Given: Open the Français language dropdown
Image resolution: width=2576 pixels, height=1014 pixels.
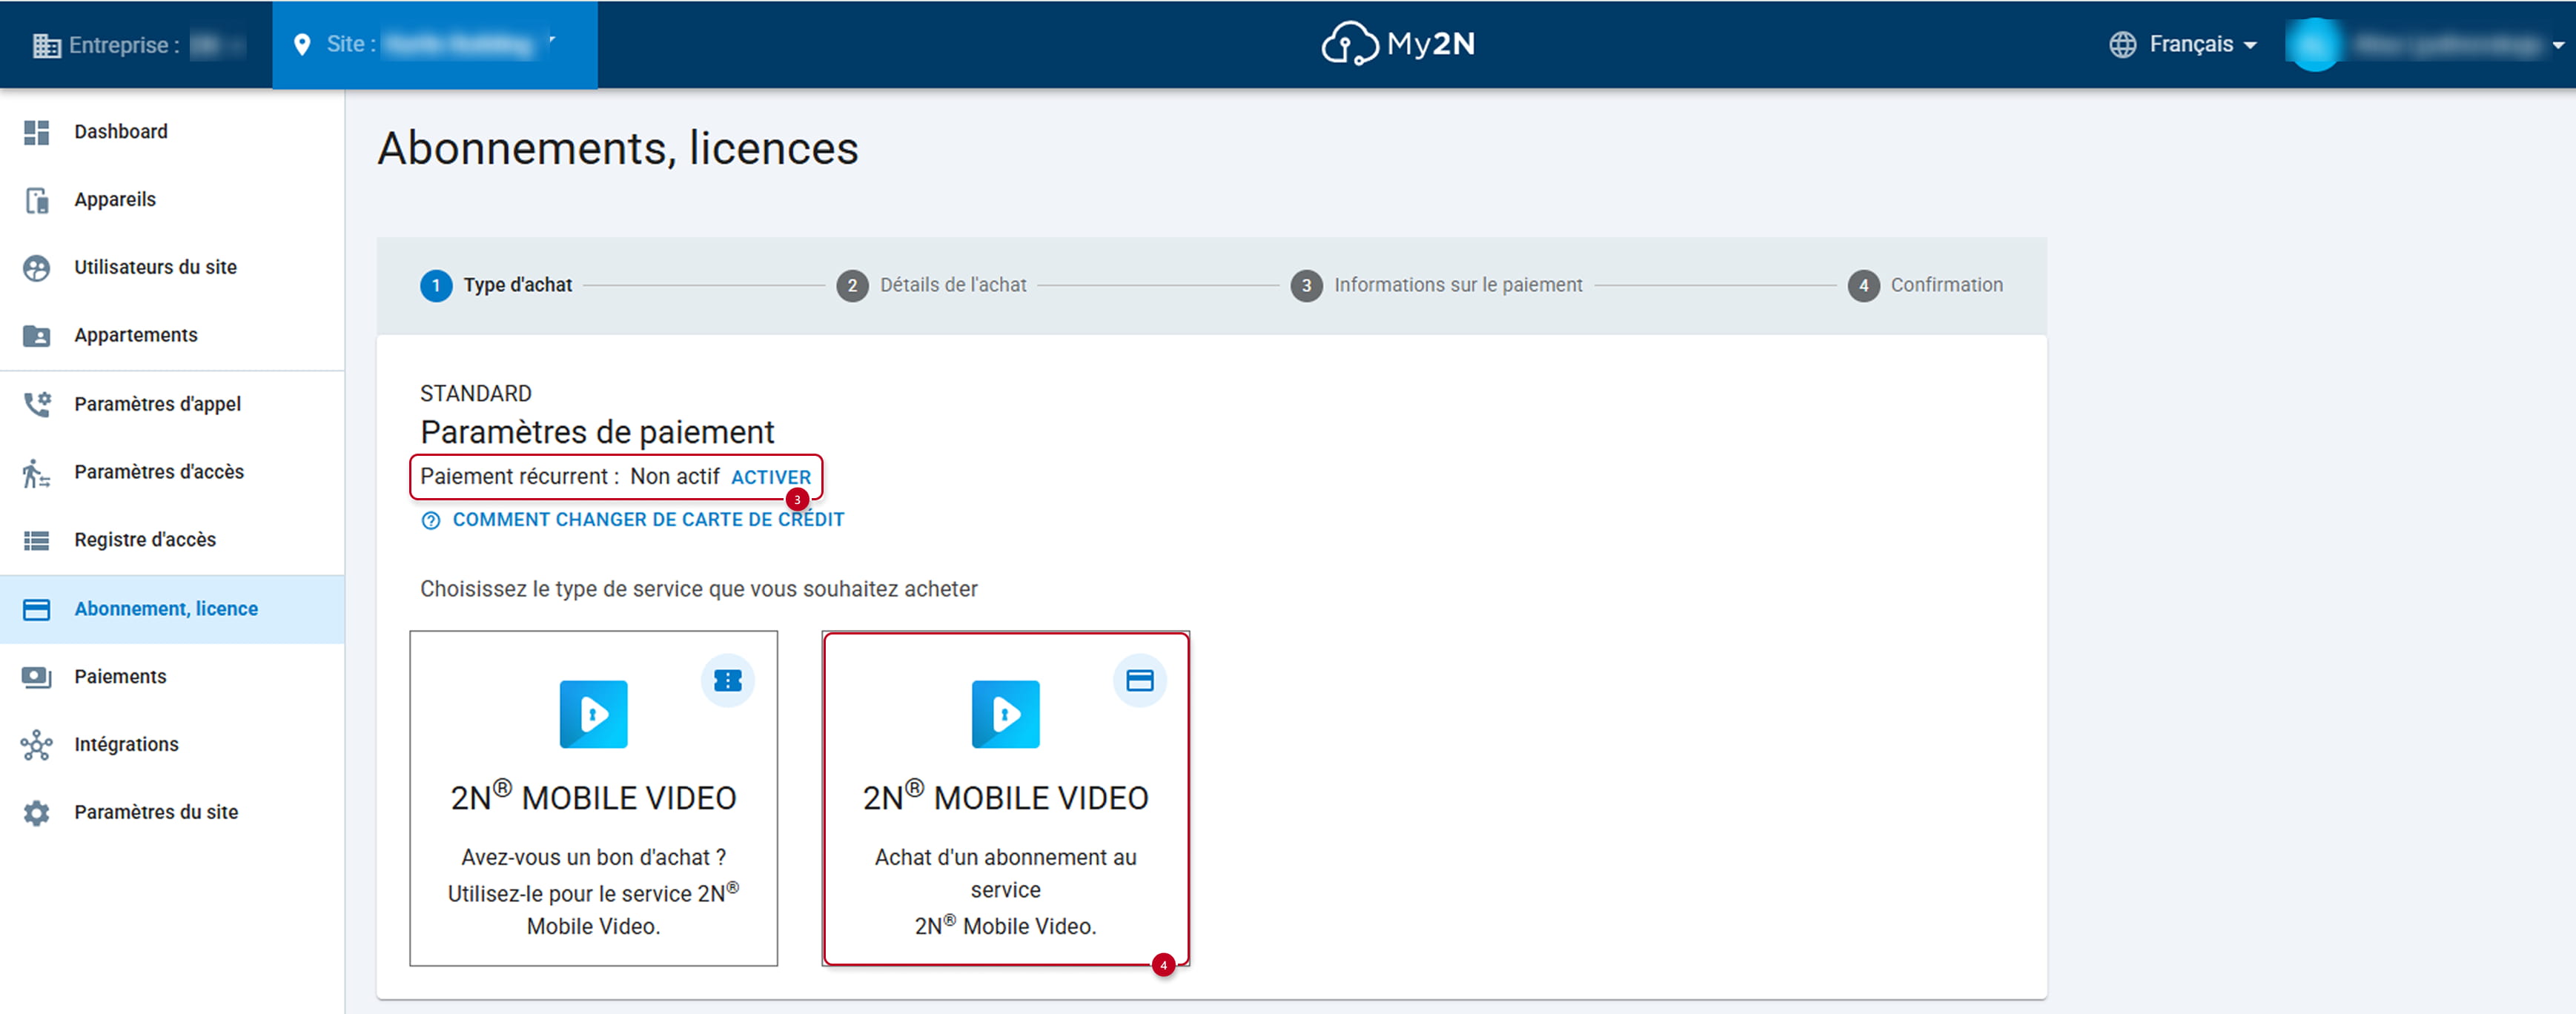Looking at the screenshot, I should tap(2183, 44).
